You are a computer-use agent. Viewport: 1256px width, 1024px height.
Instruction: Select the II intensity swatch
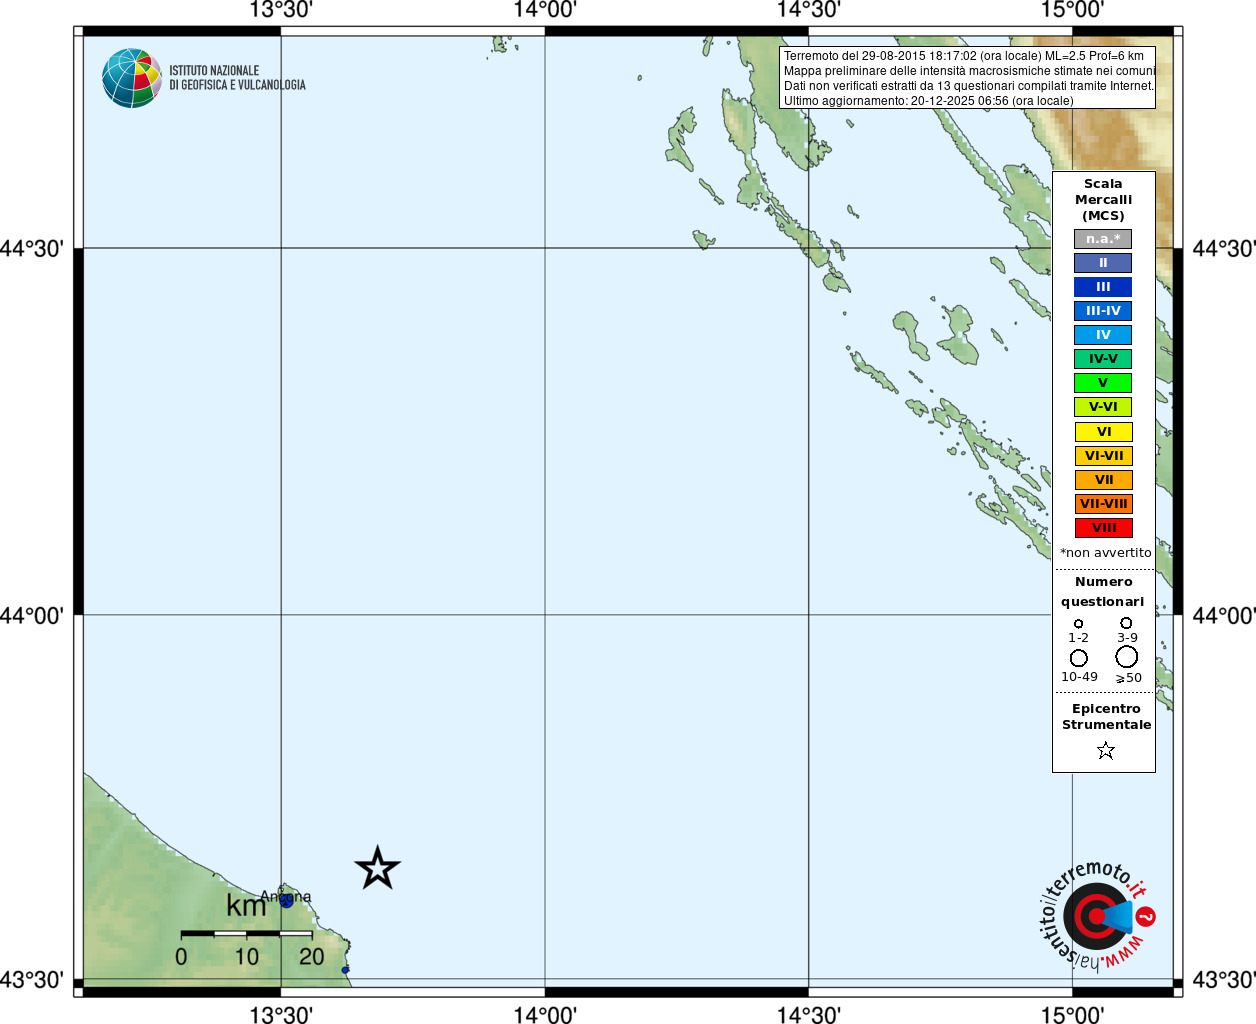pos(1103,263)
